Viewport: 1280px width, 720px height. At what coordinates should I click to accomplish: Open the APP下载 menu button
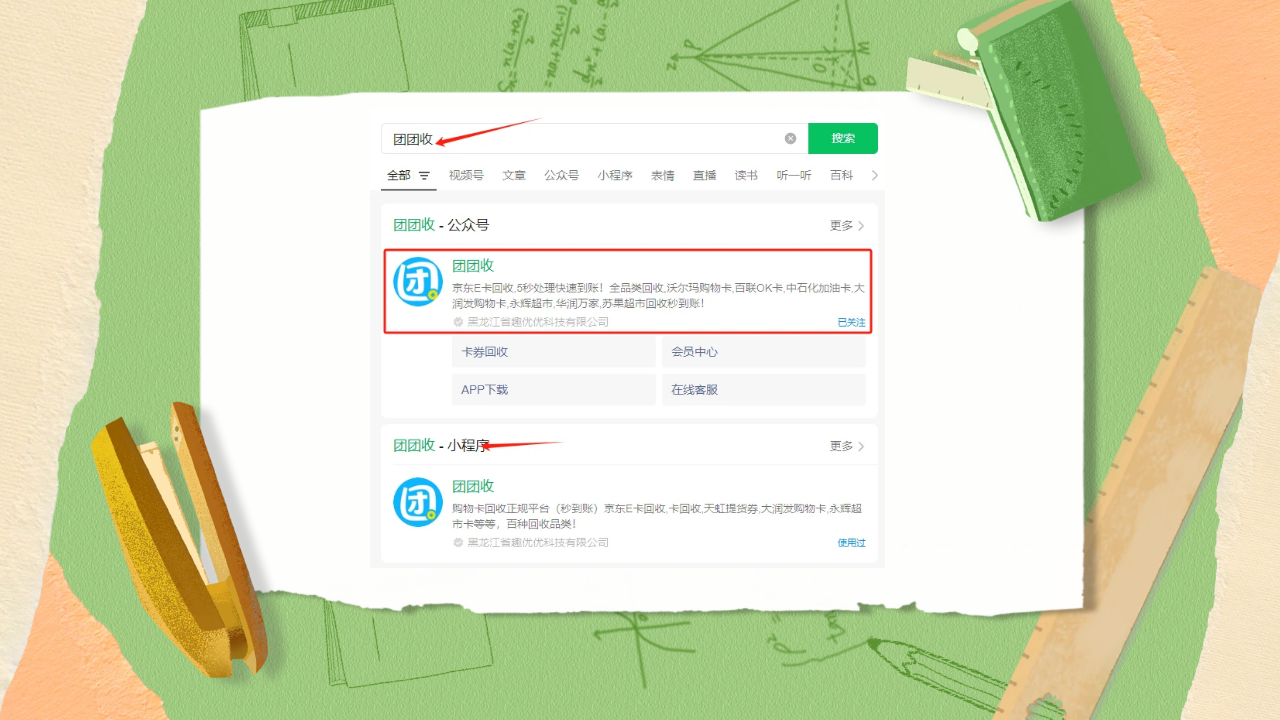(x=554, y=390)
